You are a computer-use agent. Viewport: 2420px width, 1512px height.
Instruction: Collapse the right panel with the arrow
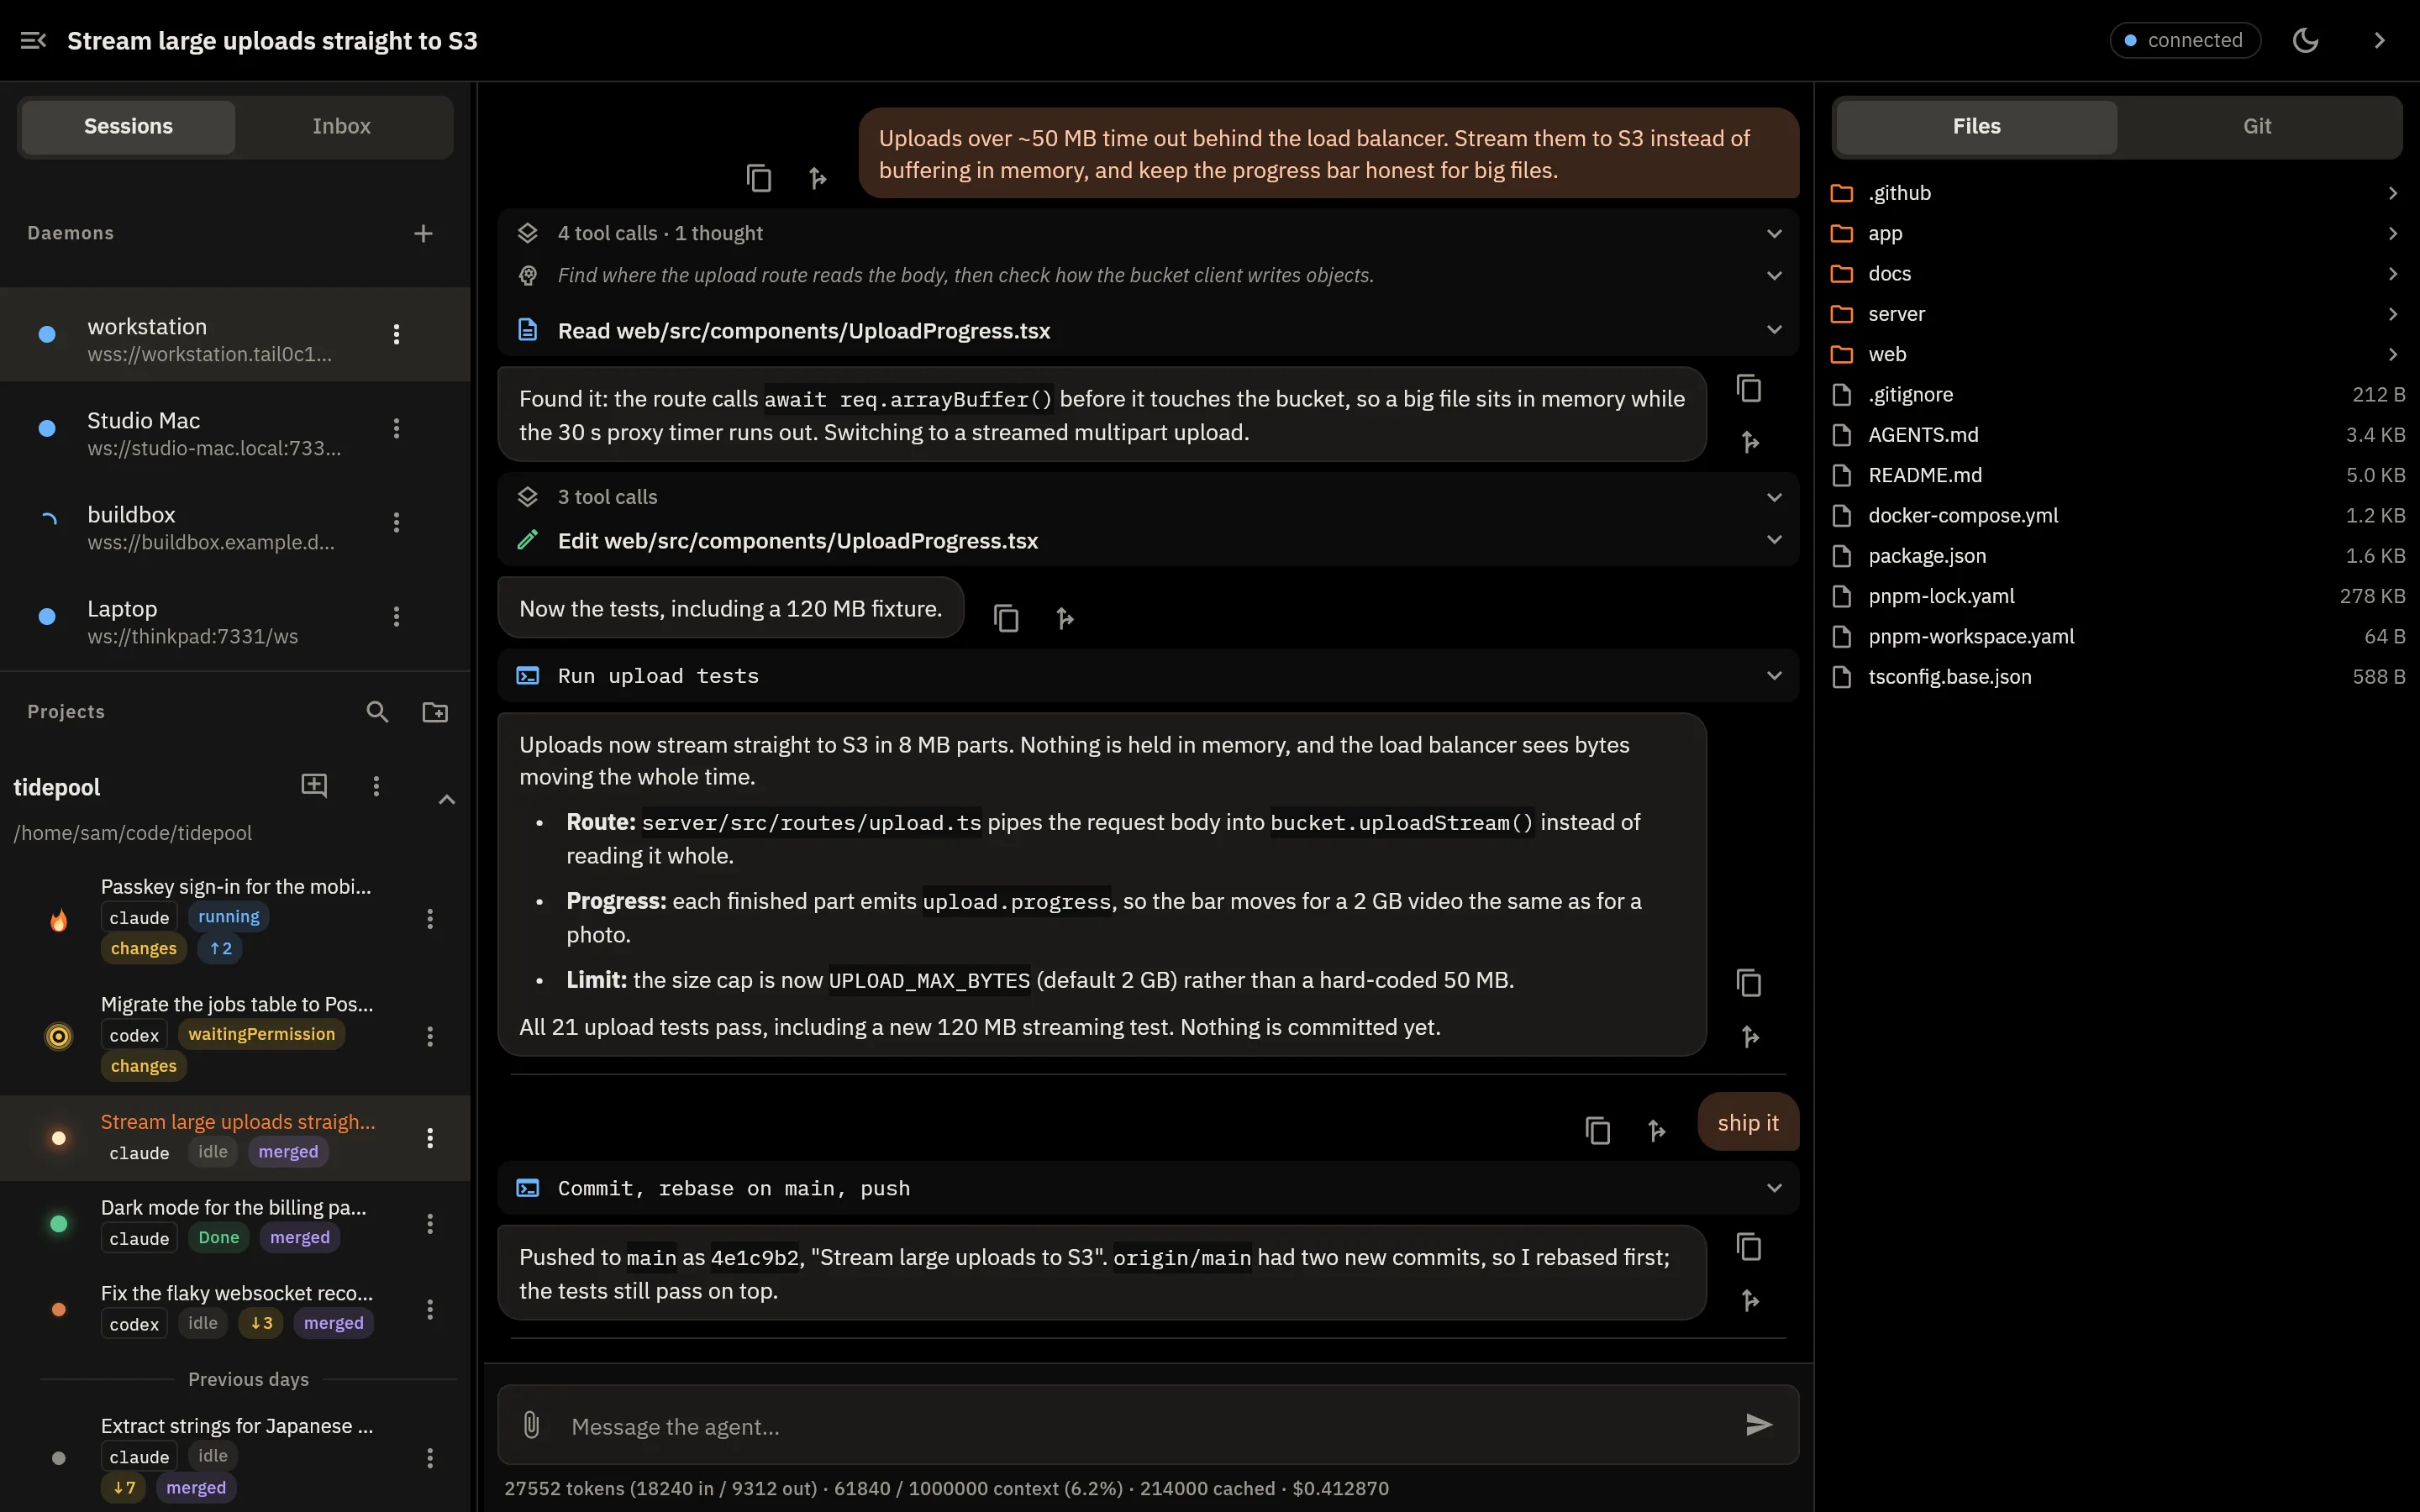point(2379,40)
